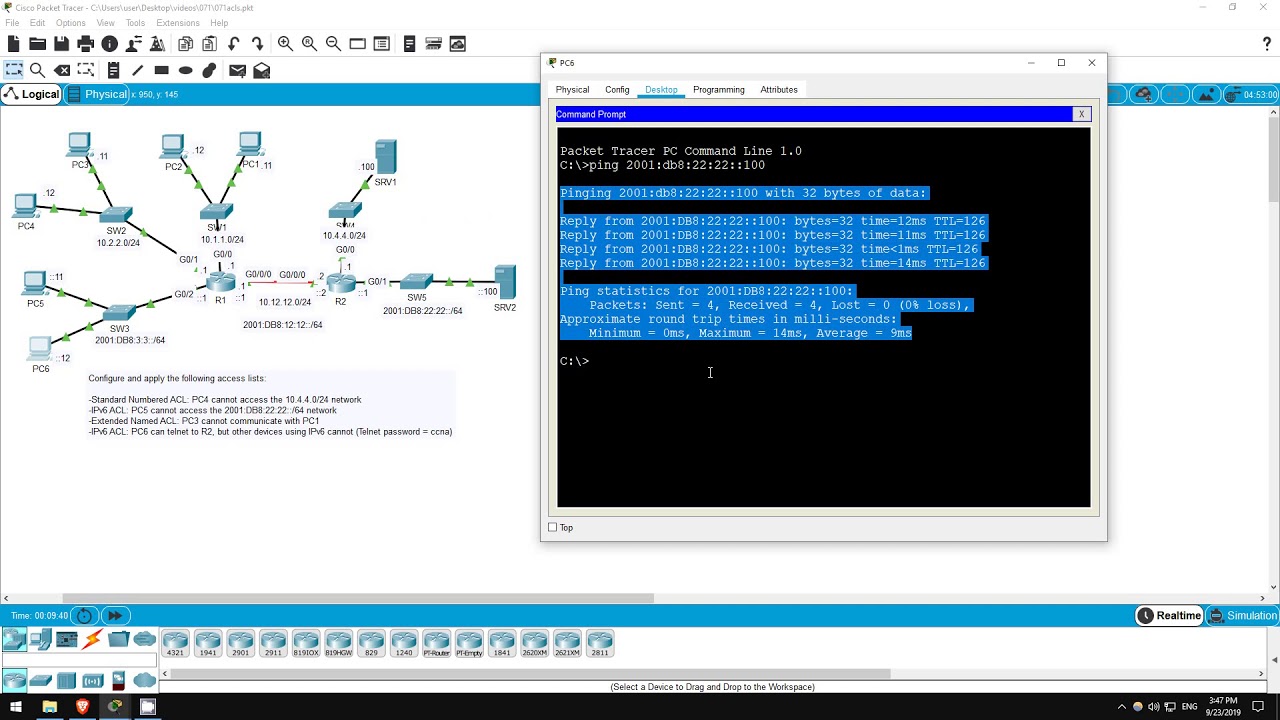Image resolution: width=1280 pixels, height=720 pixels.
Task: Open File Explorer from the taskbar
Action: pyautogui.click(x=49, y=707)
